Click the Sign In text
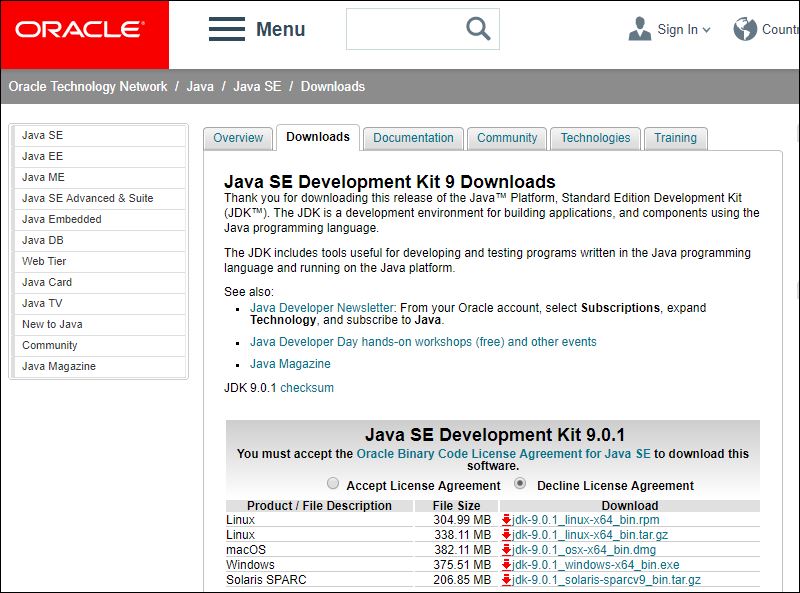 point(678,30)
